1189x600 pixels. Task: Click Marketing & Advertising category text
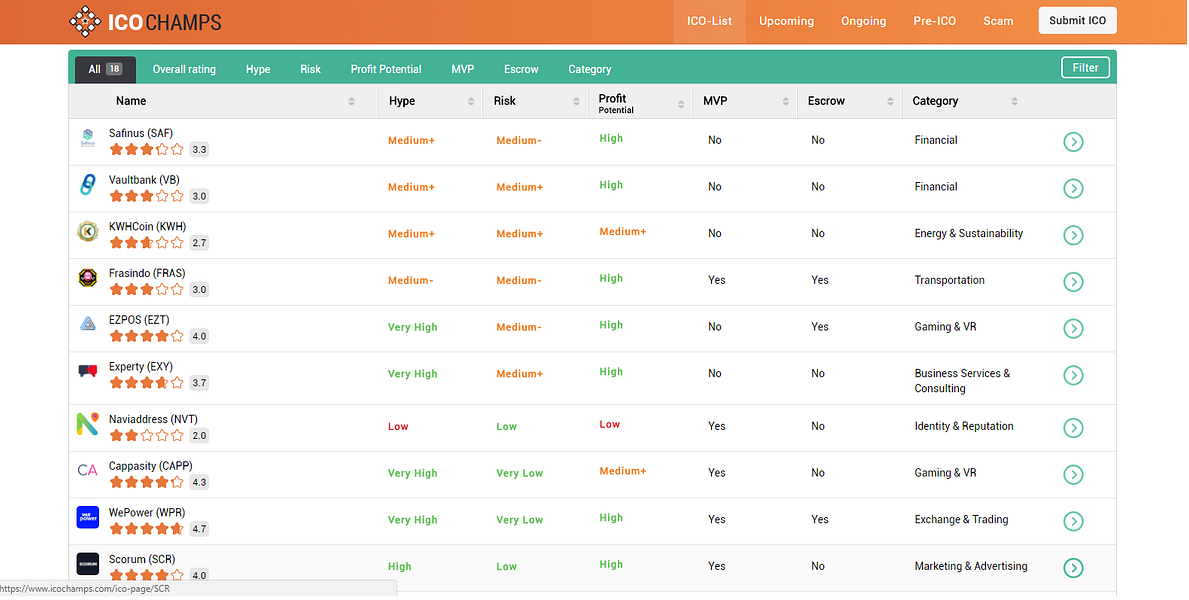tap(971, 566)
